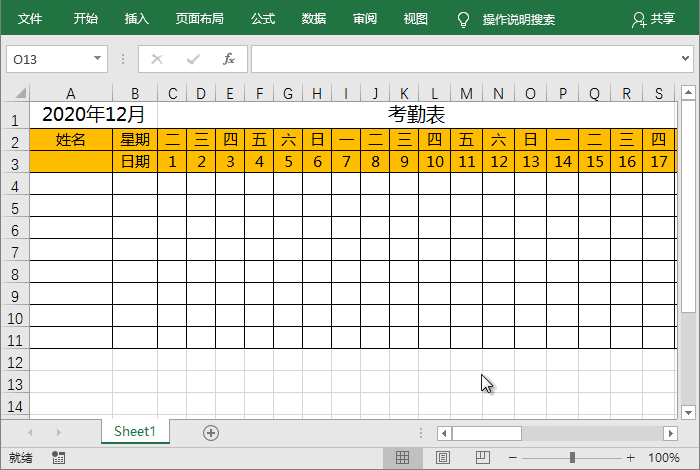This screenshot has height=470, width=700.
Task: Expand the Name Box dropdown arrow
Action: [x=97, y=58]
